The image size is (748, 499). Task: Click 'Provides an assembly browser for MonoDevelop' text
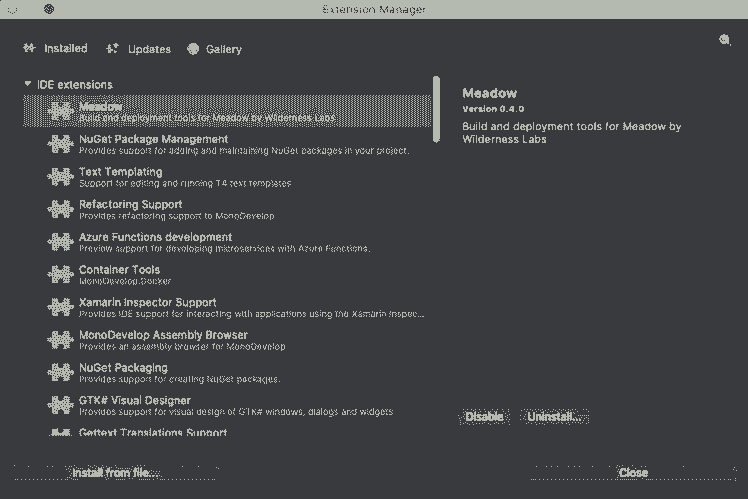point(182,346)
